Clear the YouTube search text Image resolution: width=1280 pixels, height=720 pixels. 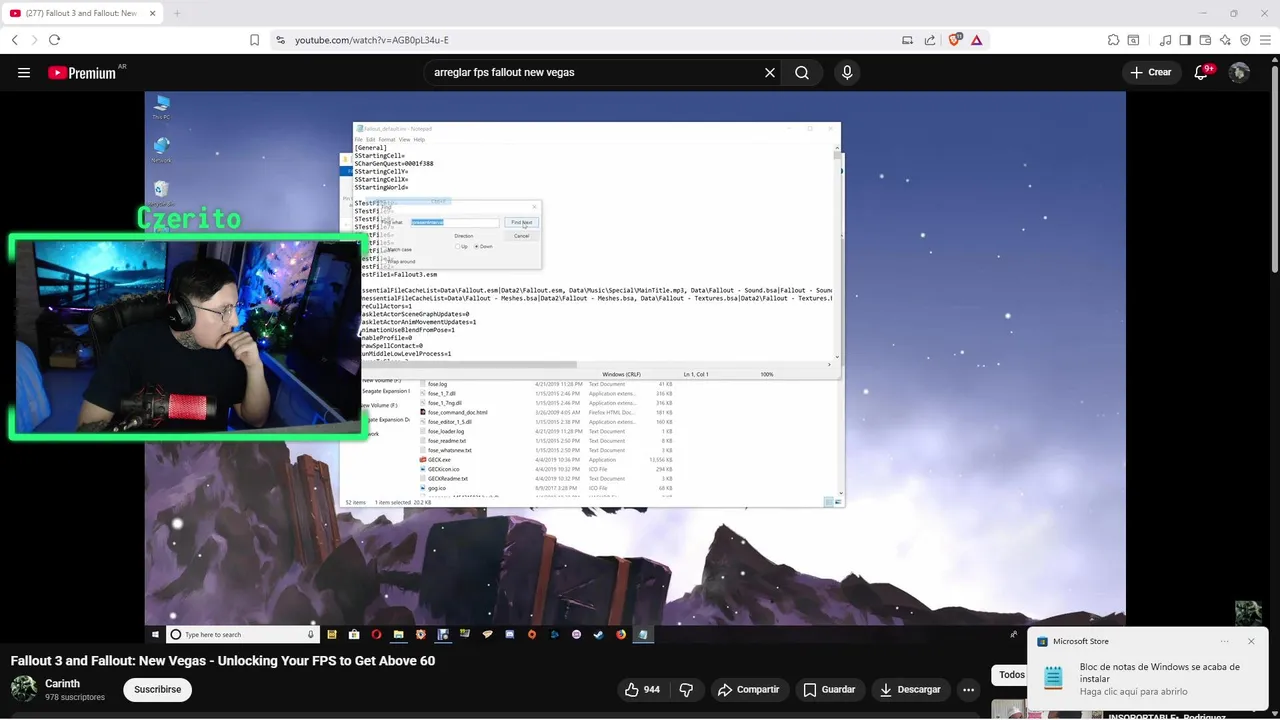coord(770,72)
